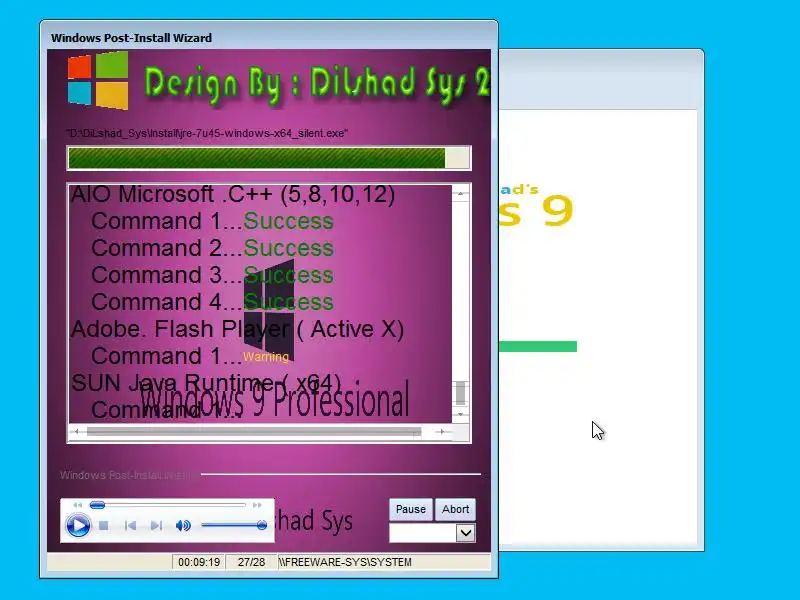The height and width of the screenshot is (600, 800).
Task: Click the 'Windows Post-Install Wizard' title bar
Action: 269,38
